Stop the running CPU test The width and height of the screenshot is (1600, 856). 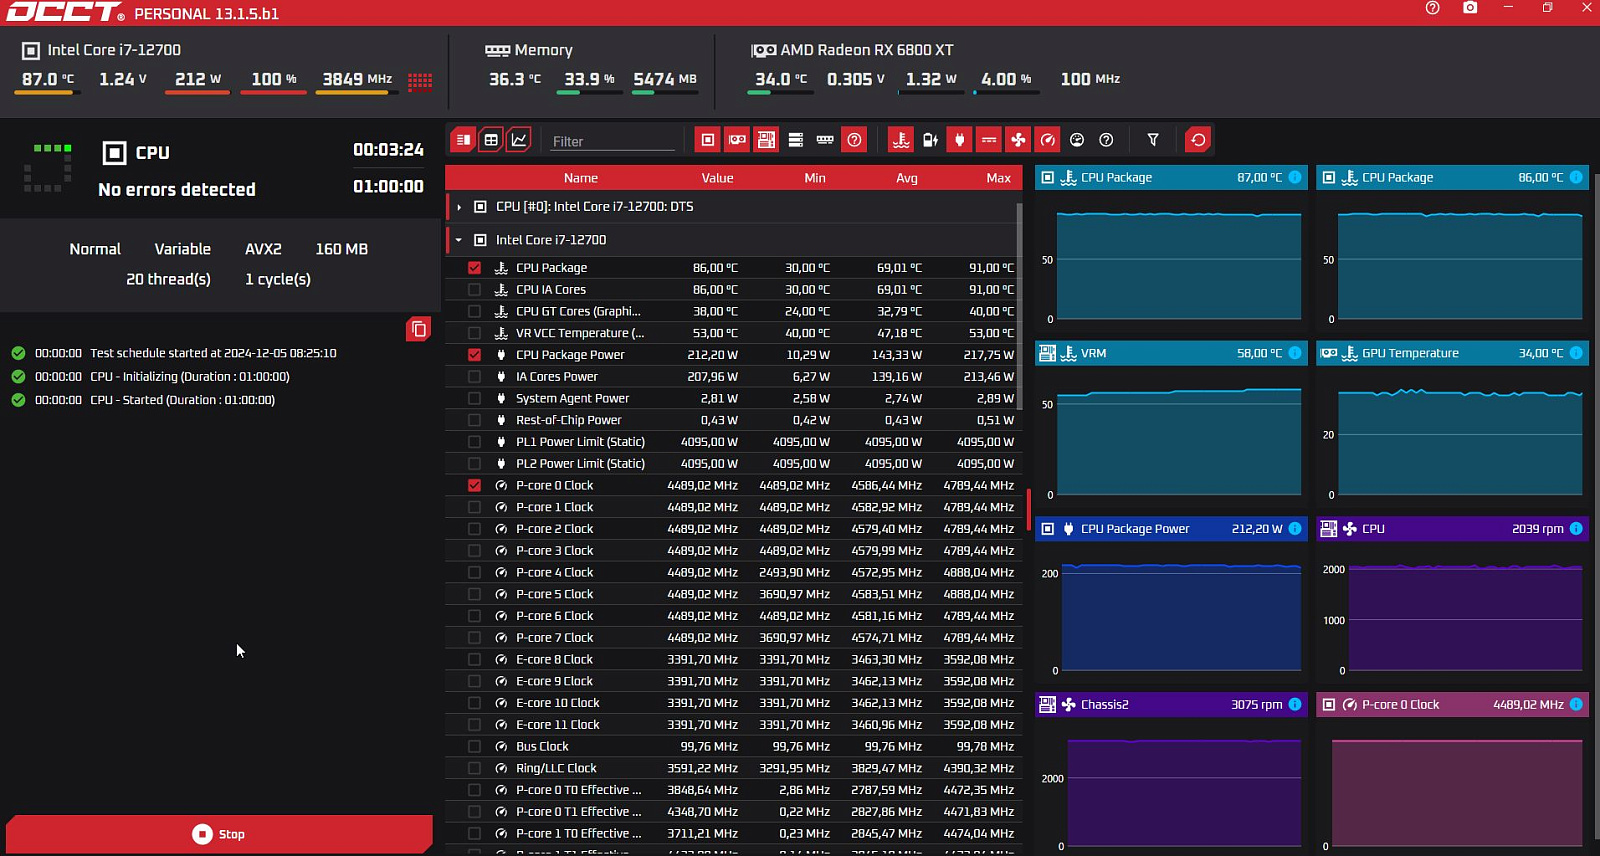(219, 834)
